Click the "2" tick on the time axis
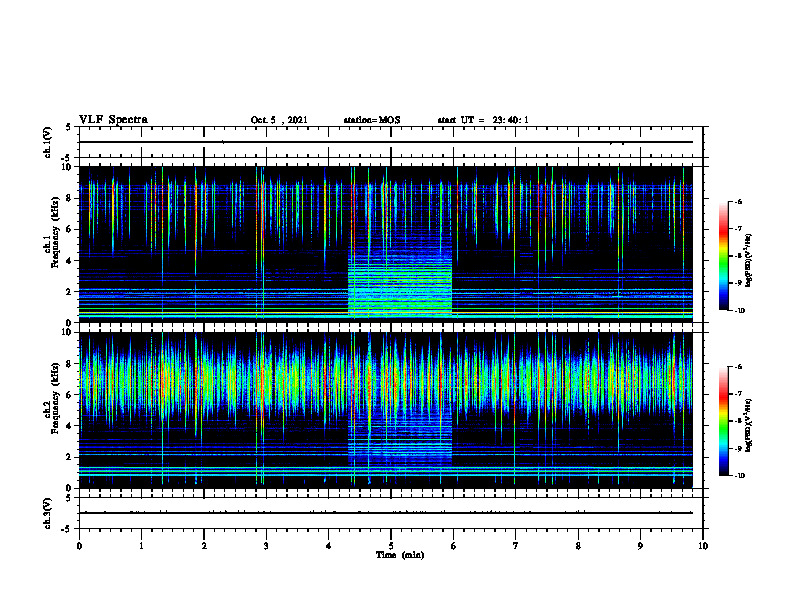 click(204, 546)
